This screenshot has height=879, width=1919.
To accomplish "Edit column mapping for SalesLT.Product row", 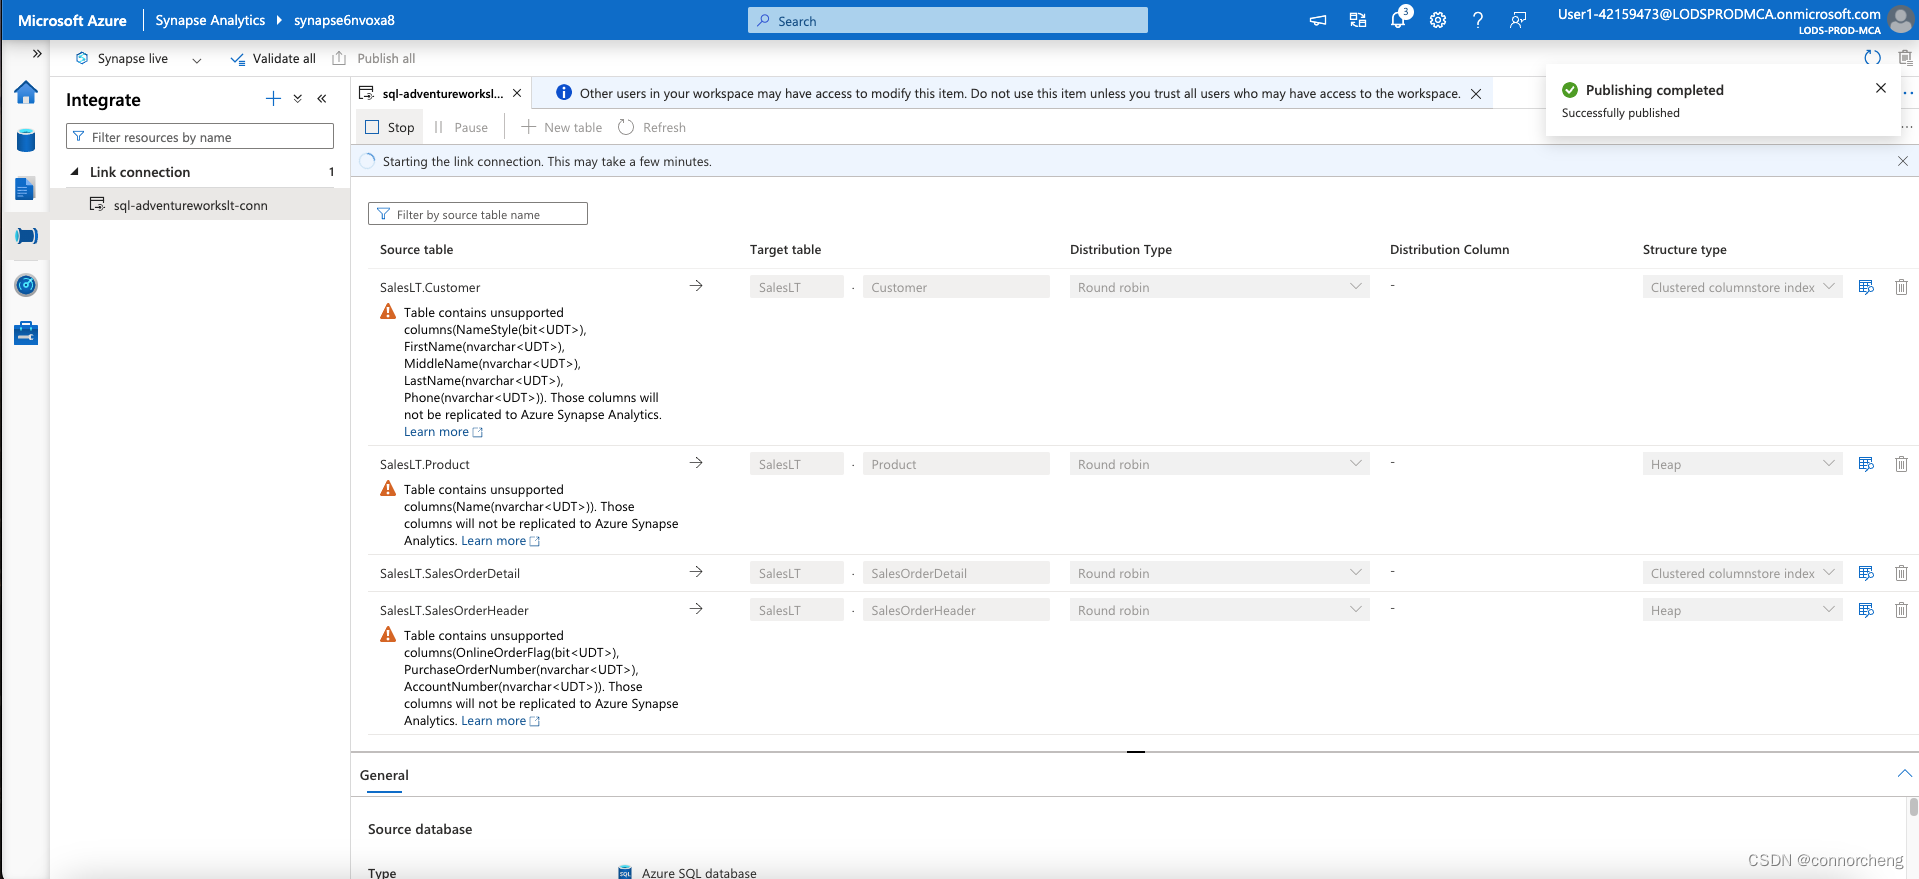I will pos(1866,464).
